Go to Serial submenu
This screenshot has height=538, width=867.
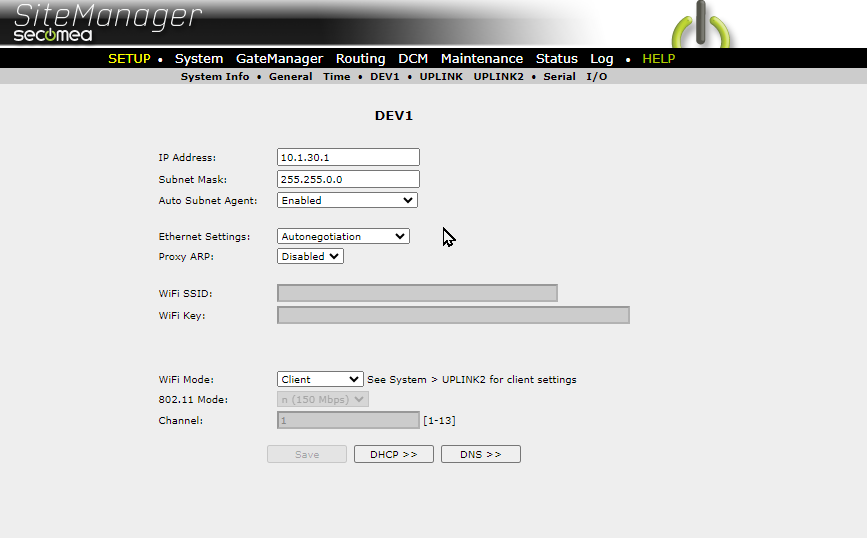tap(559, 76)
